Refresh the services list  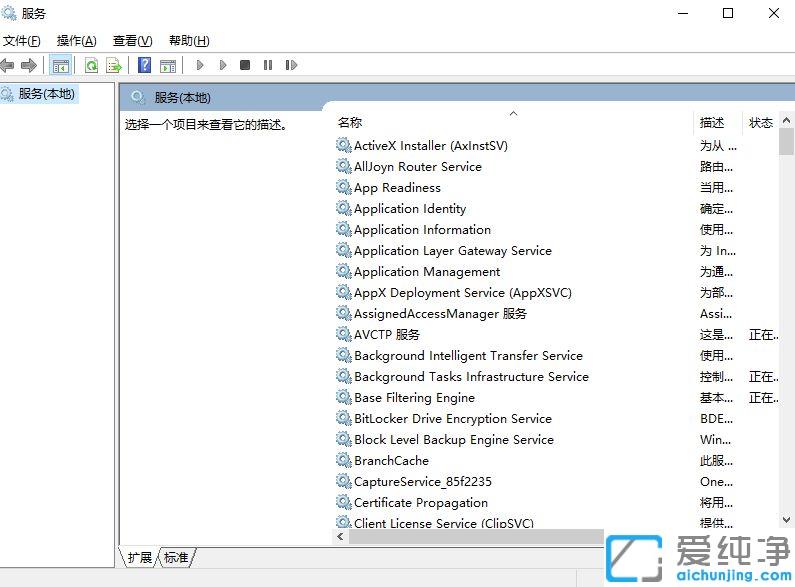click(x=91, y=66)
